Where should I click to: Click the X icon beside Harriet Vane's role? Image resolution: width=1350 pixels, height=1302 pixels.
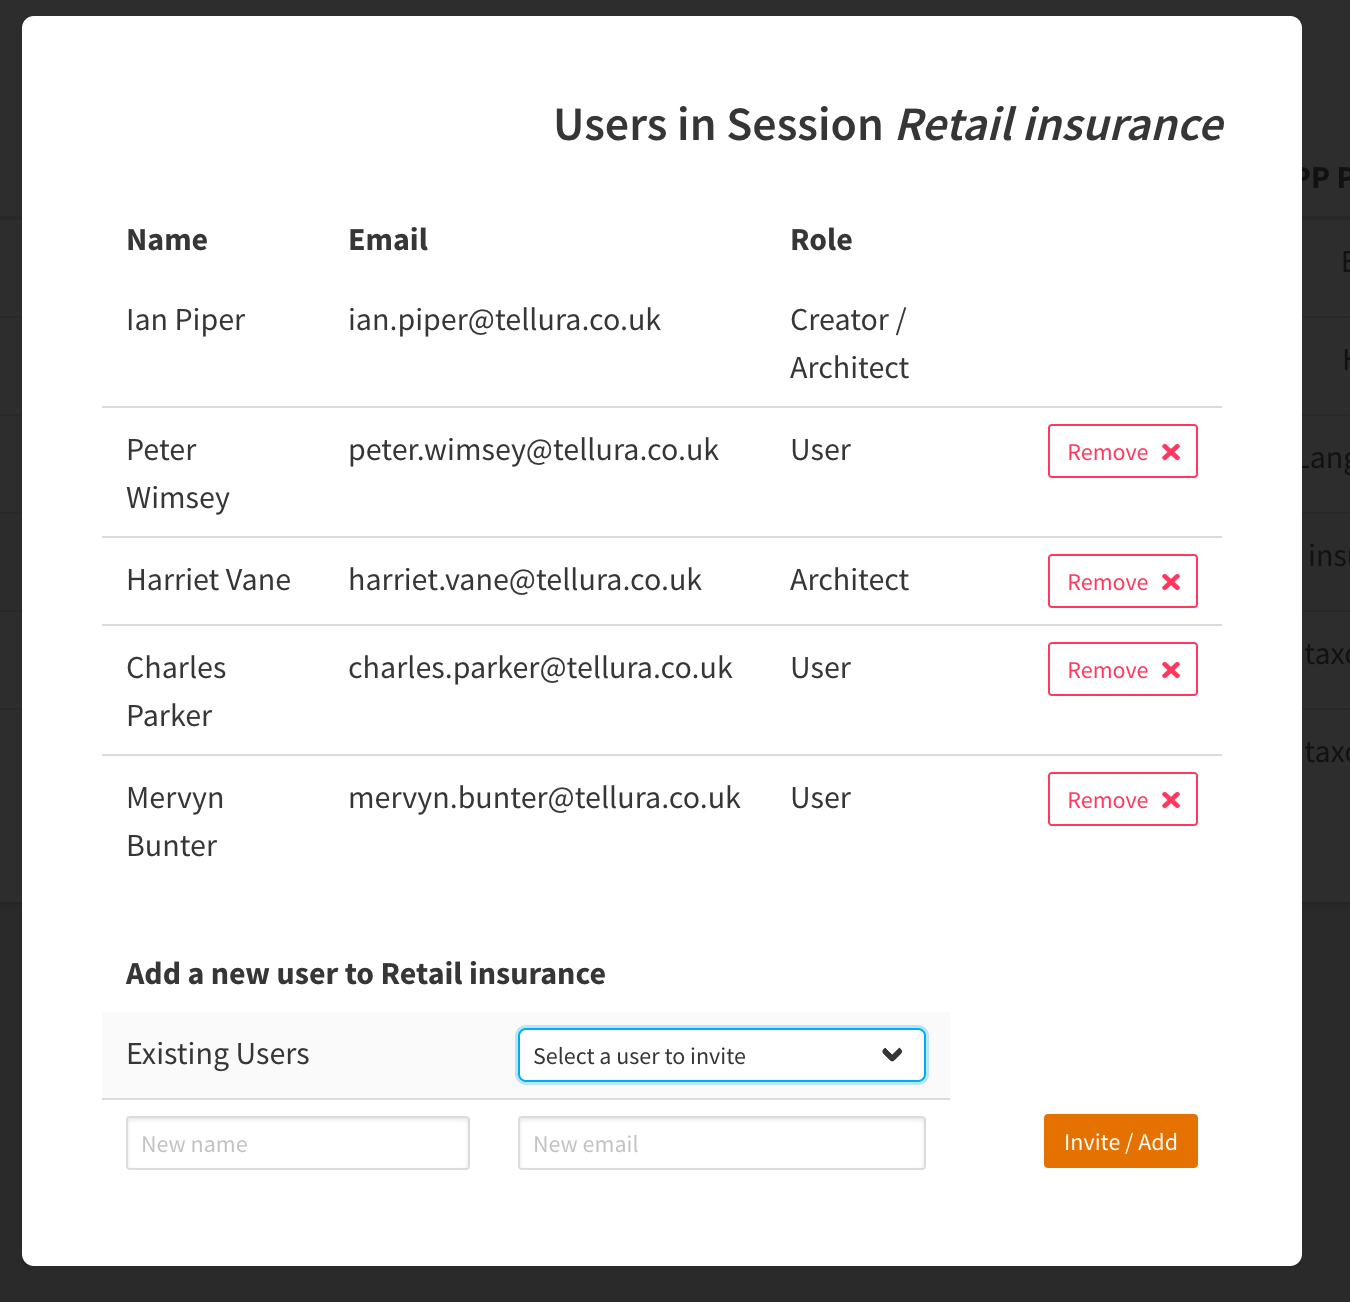click(1171, 581)
